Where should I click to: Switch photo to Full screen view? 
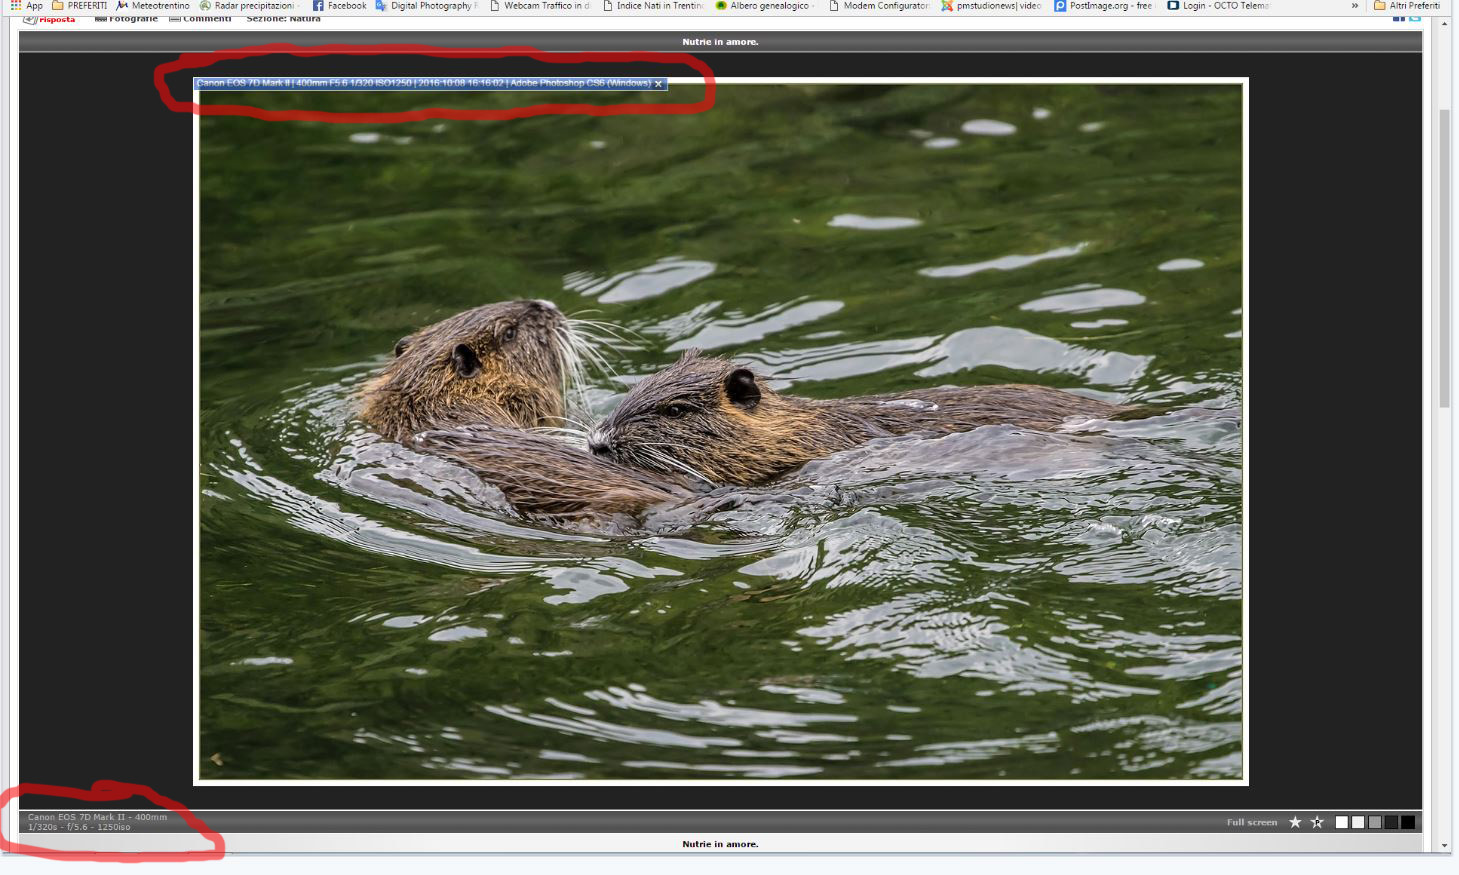coord(1252,822)
